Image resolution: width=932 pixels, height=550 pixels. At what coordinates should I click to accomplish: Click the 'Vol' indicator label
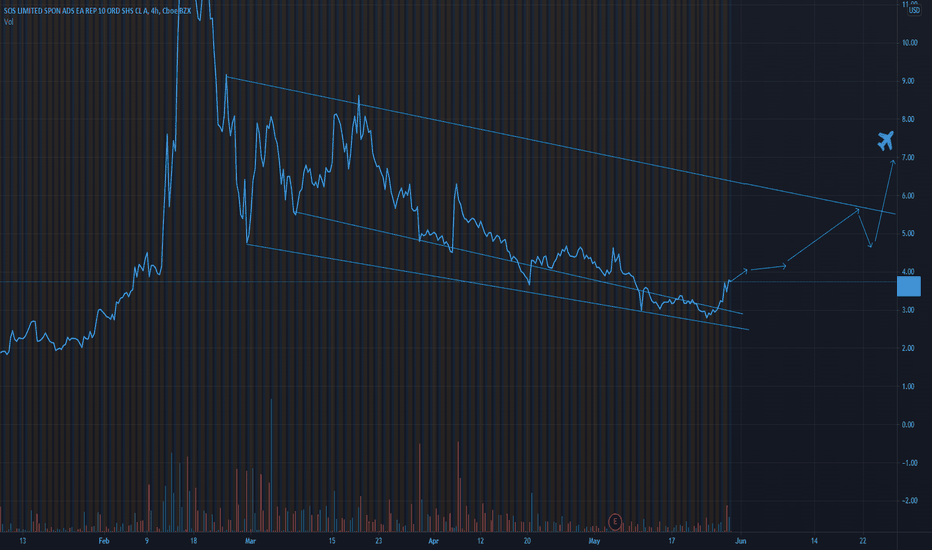[x=8, y=22]
